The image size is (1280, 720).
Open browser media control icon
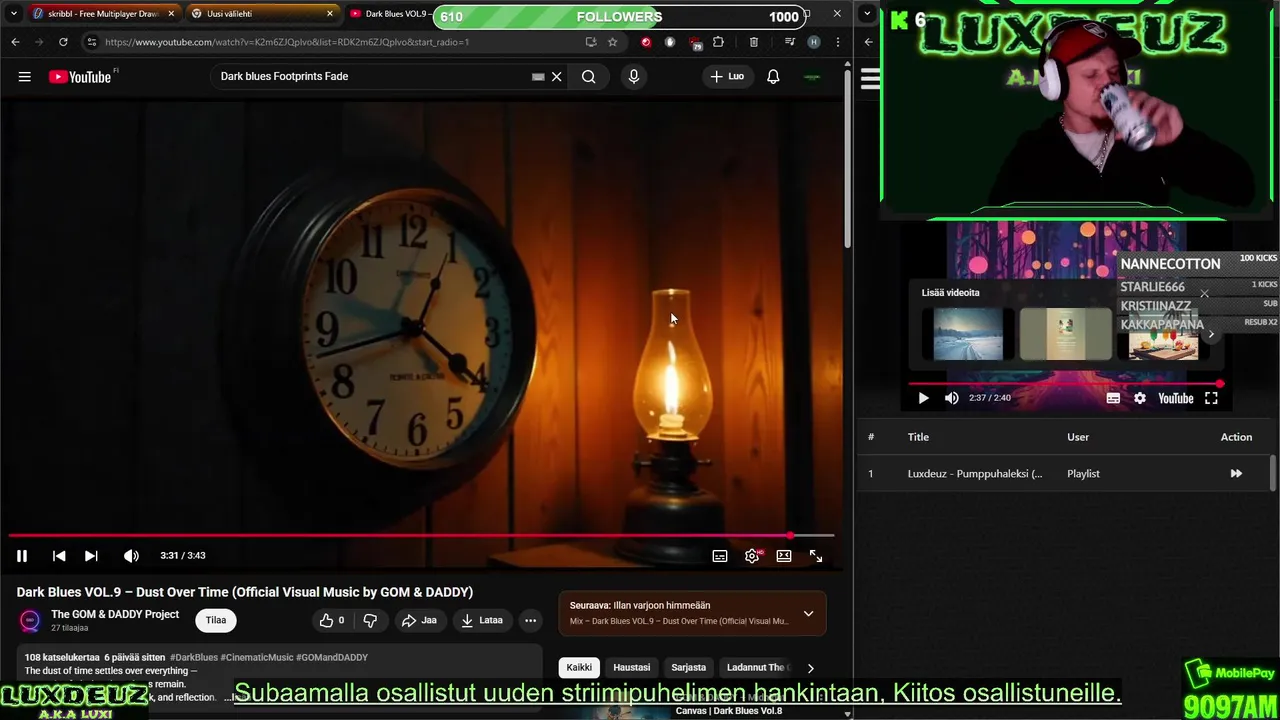coord(790,42)
